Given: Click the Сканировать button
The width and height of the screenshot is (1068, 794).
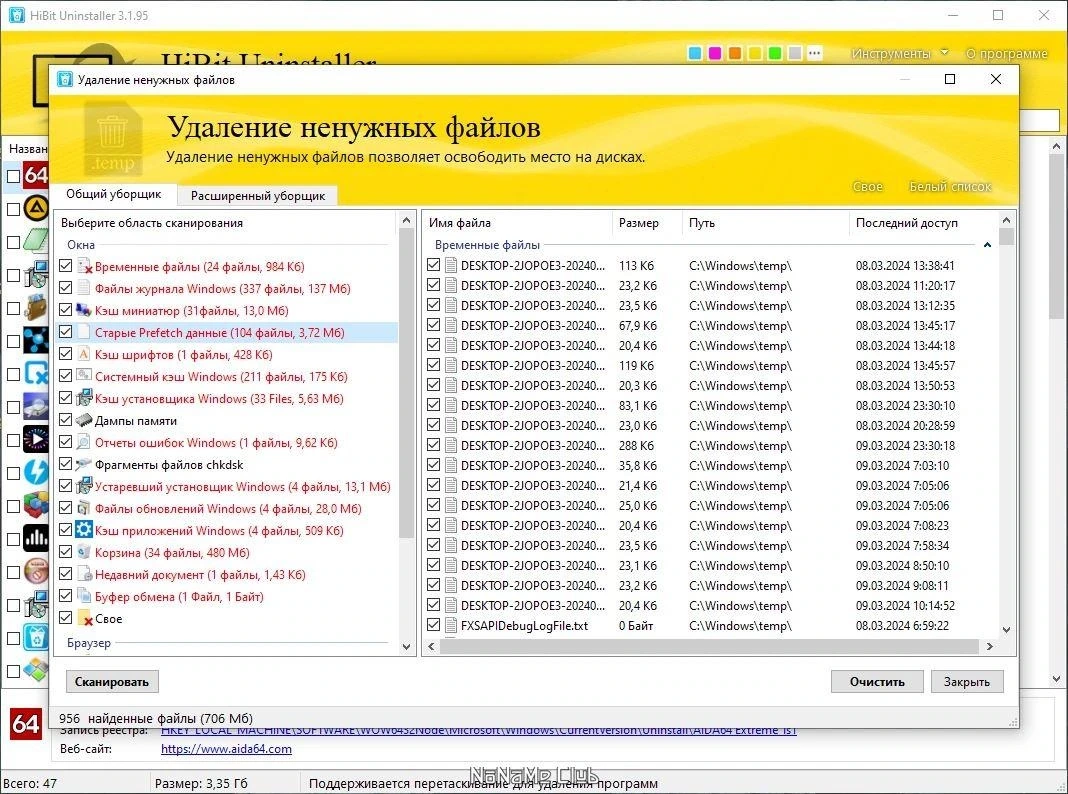Looking at the screenshot, I should 112,682.
